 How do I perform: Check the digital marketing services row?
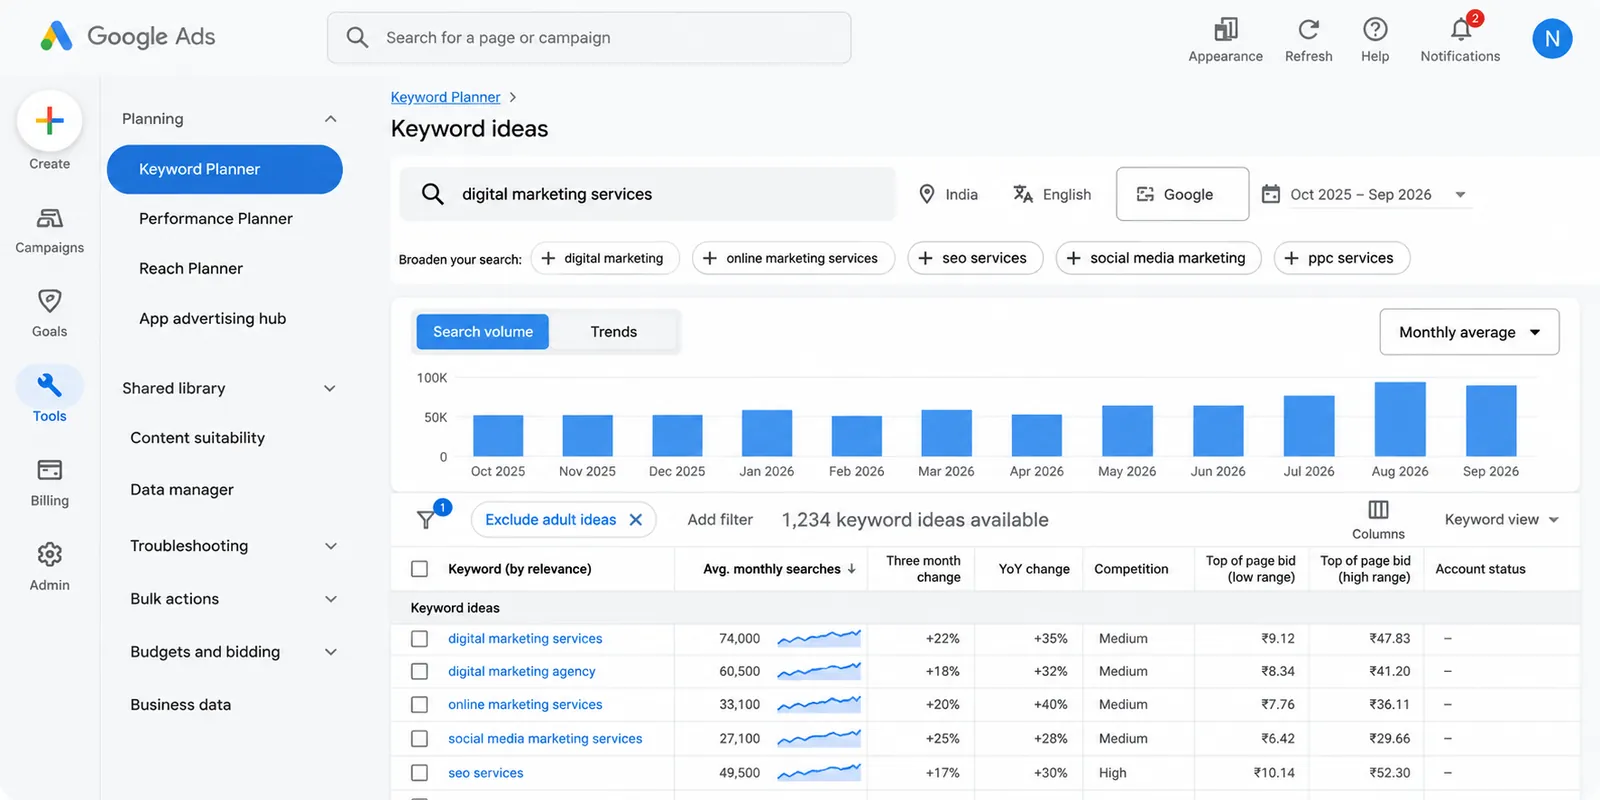click(x=420, y=639)
